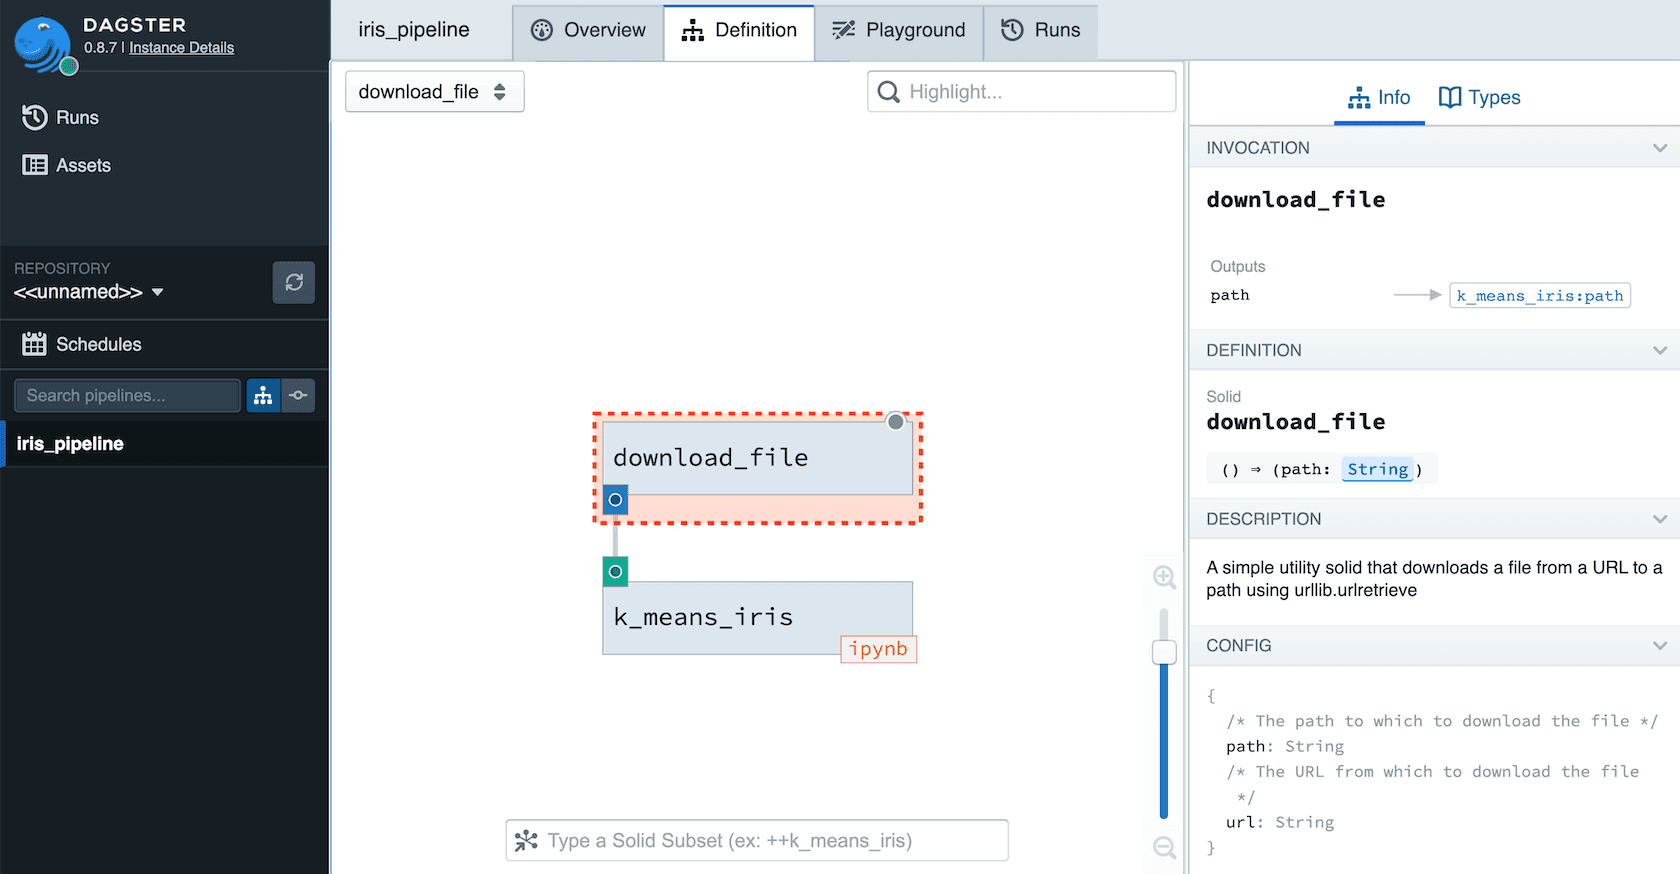Screen dimensions: 1680x874
Task: Follow the k_means_iris:path output link
Action: pyautogui.click(x=1539, y=295)
